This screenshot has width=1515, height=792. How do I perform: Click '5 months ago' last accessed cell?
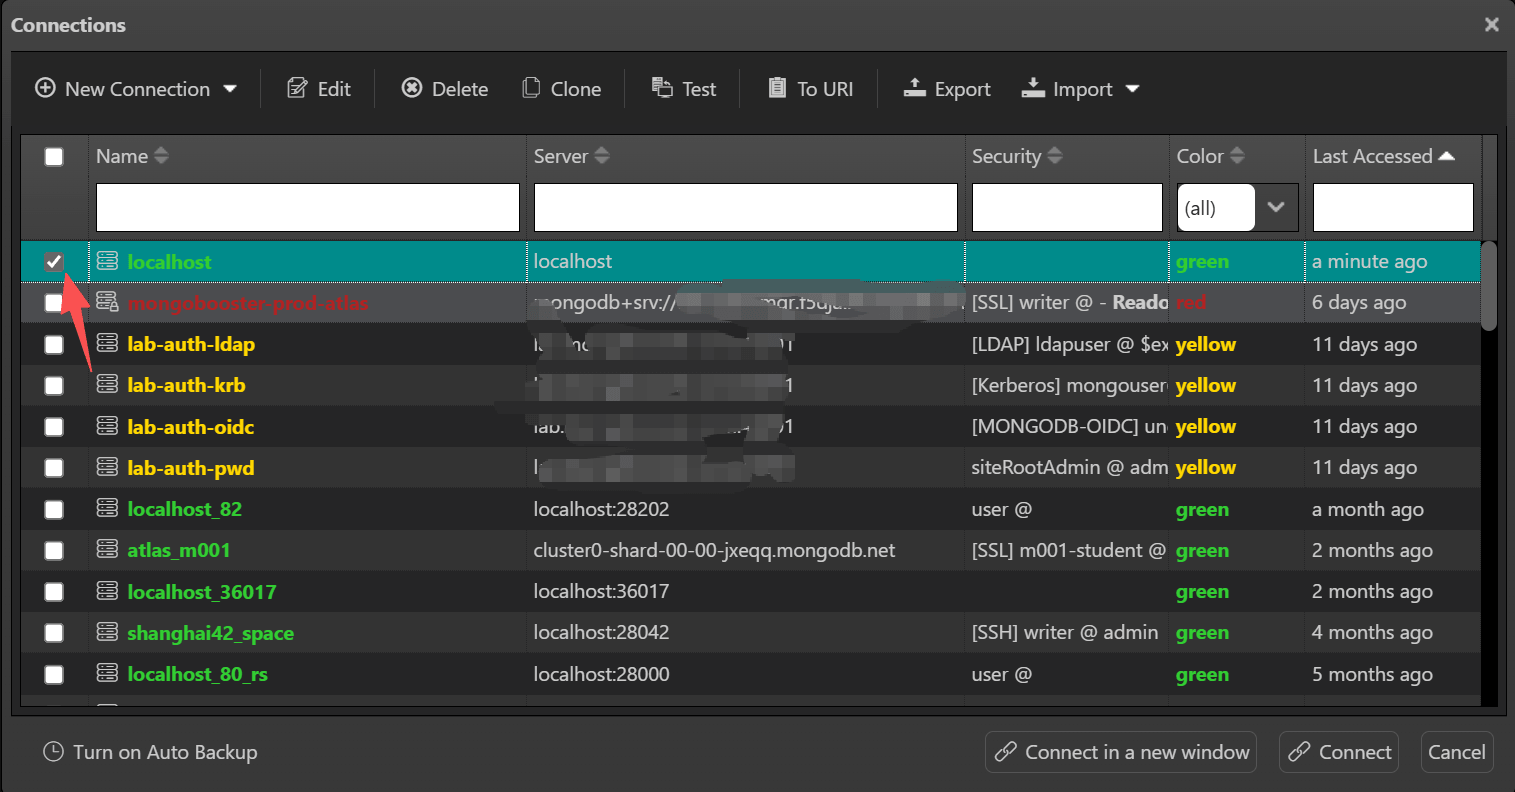1393,674
